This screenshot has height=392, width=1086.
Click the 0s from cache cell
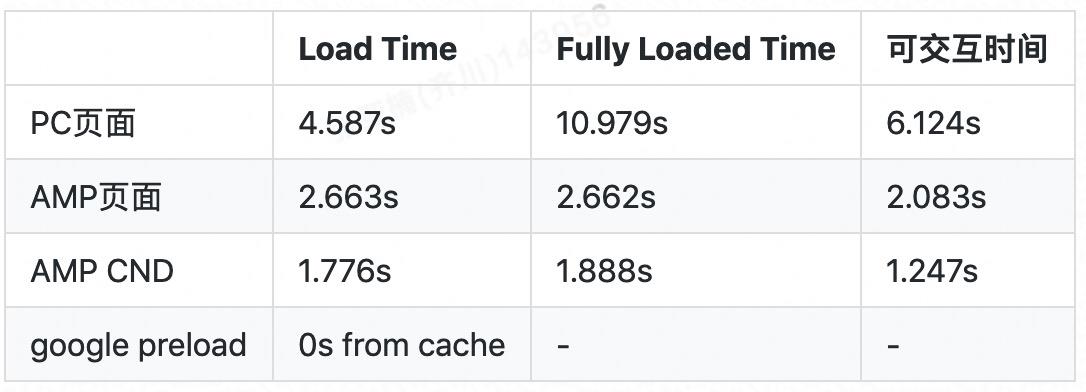tap(402, 345)
